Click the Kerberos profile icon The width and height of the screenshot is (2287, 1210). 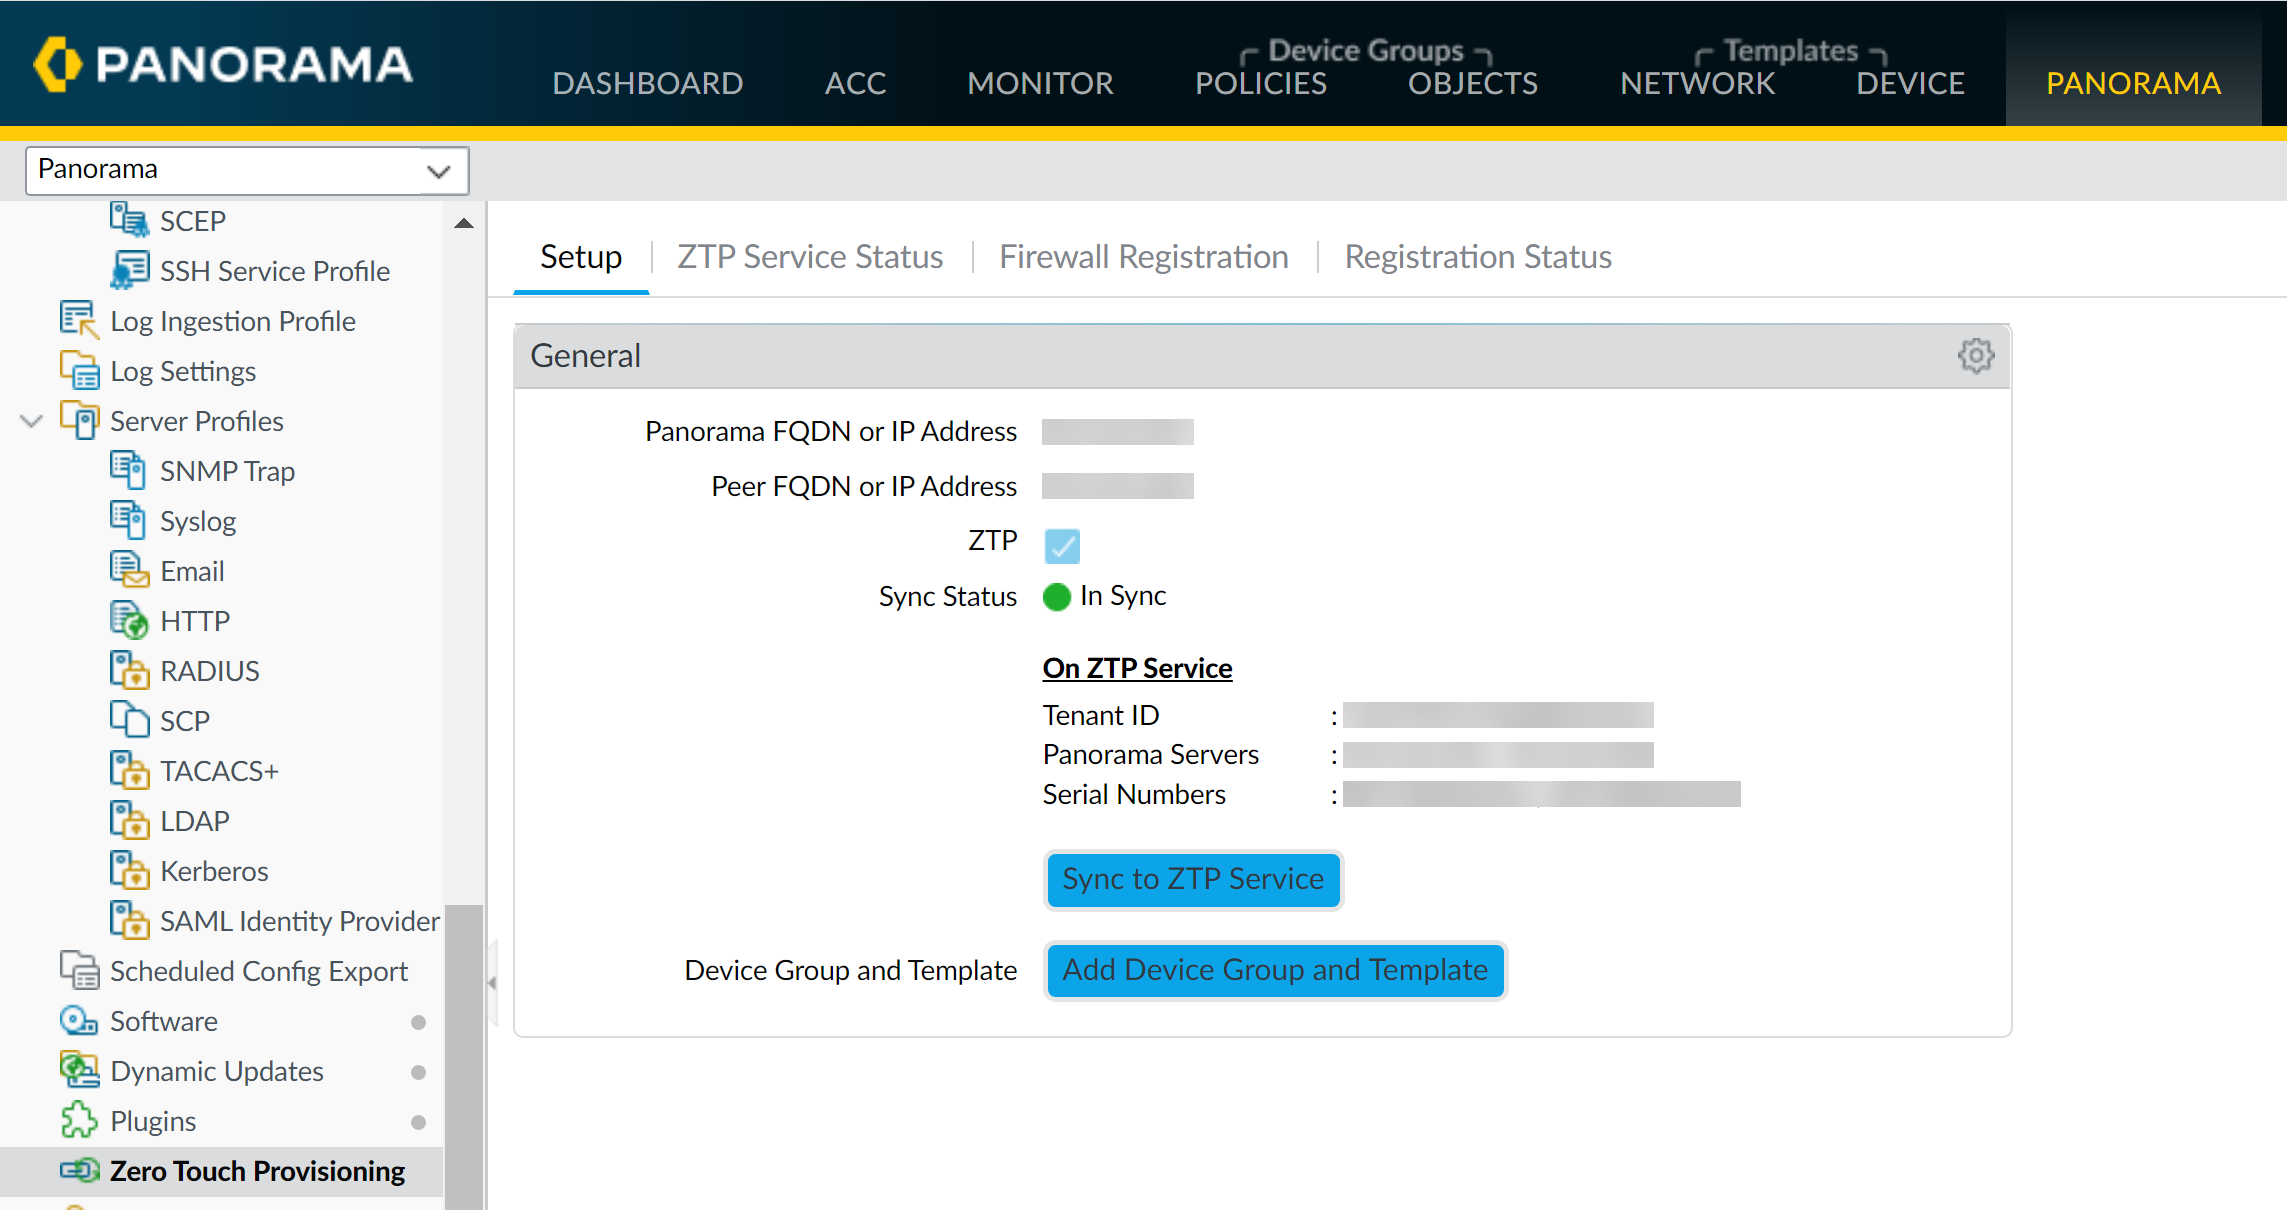pos(128,870)
